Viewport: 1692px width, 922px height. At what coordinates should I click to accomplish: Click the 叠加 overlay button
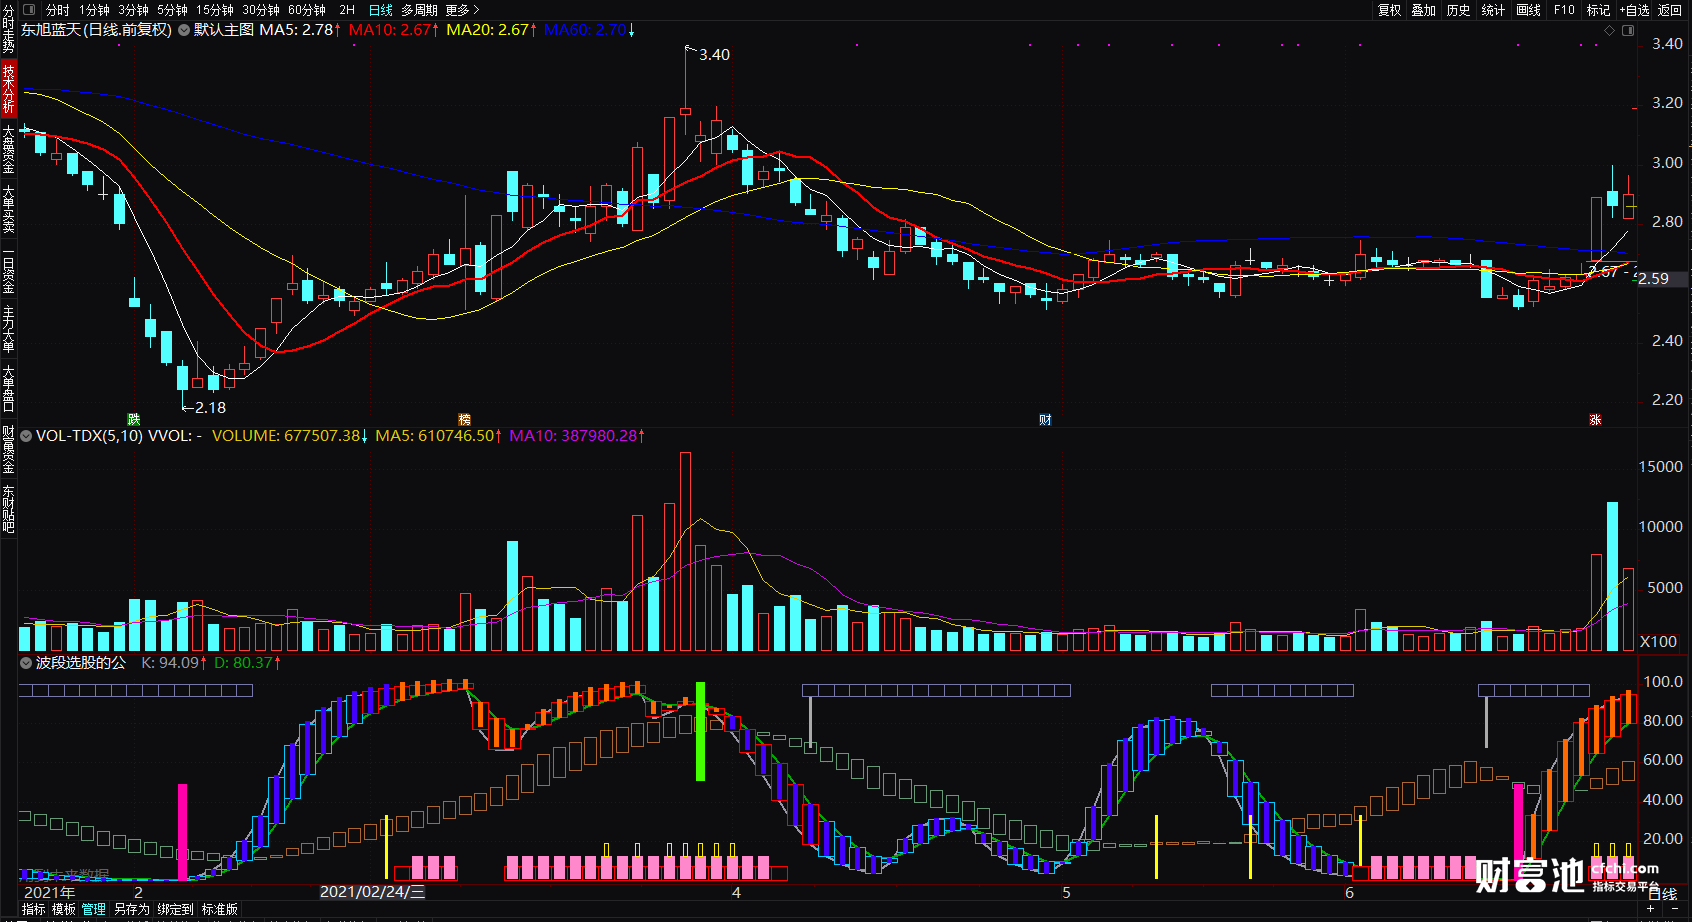1424,10
